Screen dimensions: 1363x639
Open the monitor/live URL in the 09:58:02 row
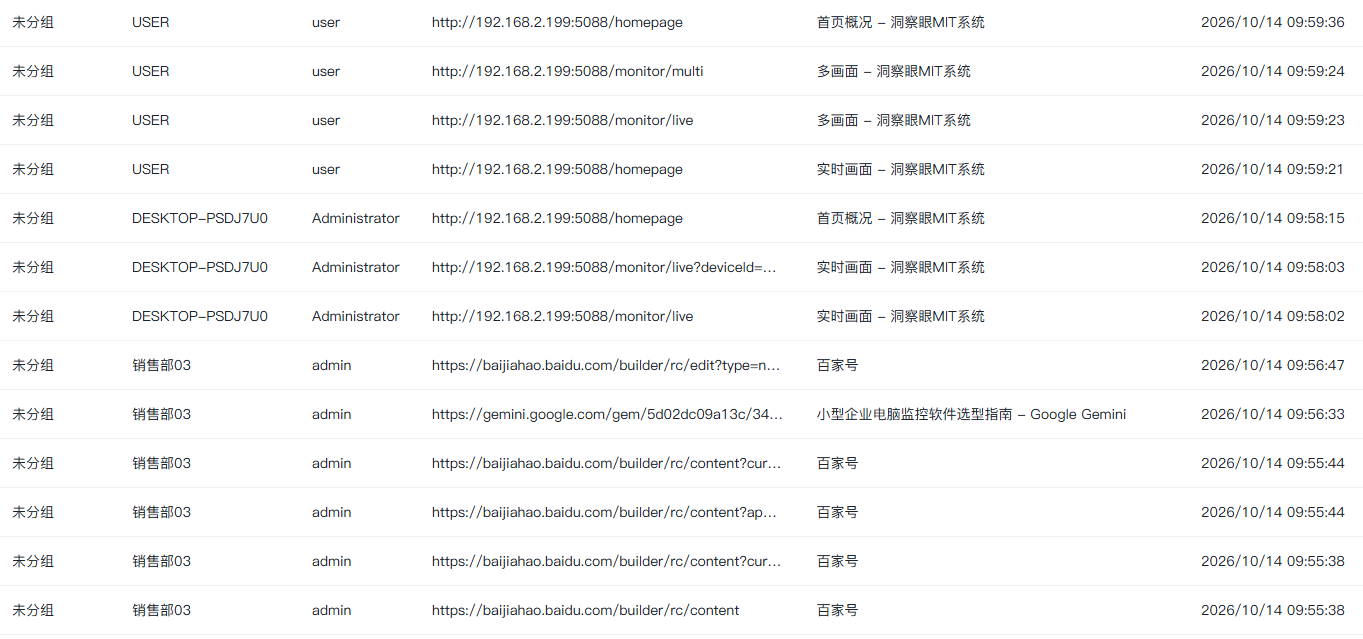[562, 316]
